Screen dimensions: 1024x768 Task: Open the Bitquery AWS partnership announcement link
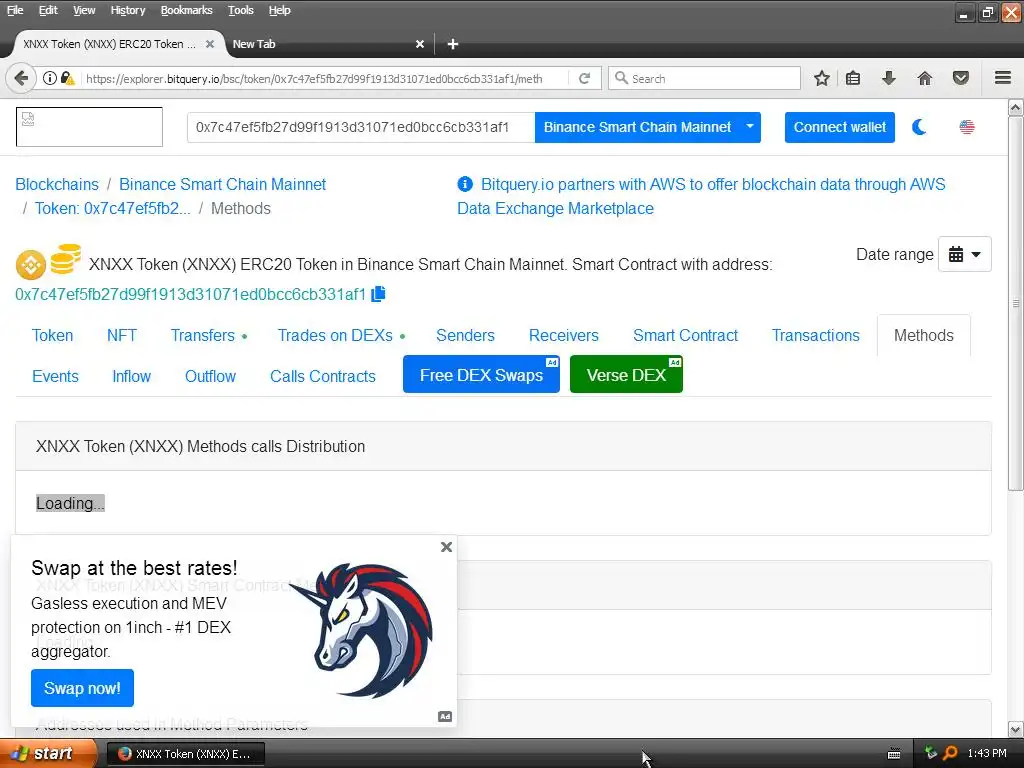[x=701, y=196]
